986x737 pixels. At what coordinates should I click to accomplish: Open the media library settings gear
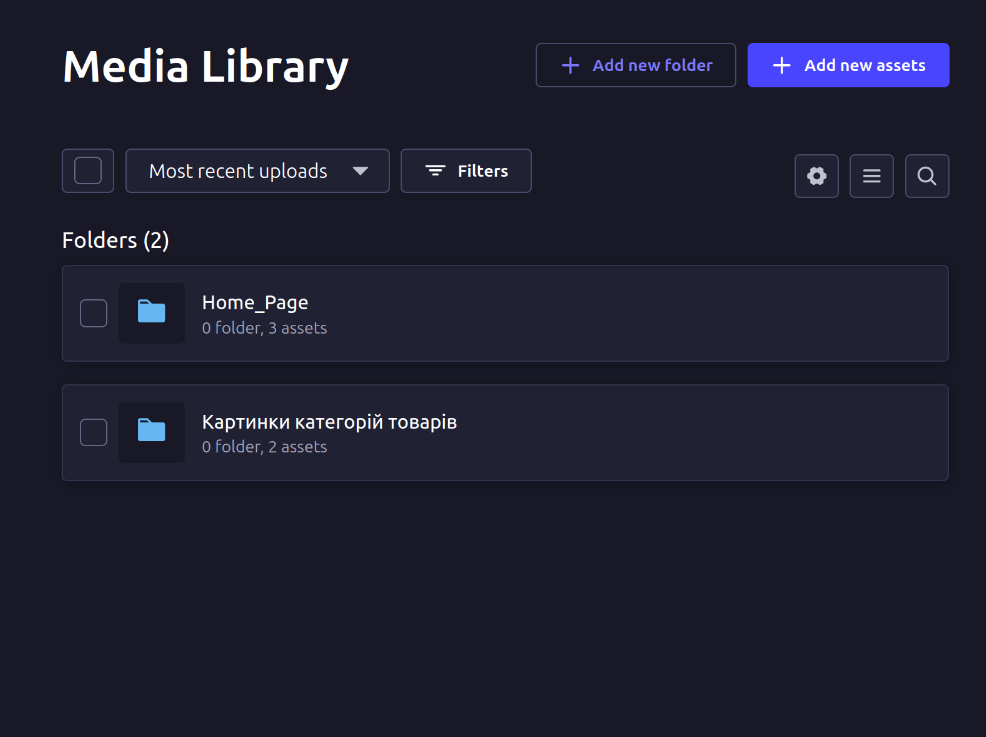pos(817,176)
